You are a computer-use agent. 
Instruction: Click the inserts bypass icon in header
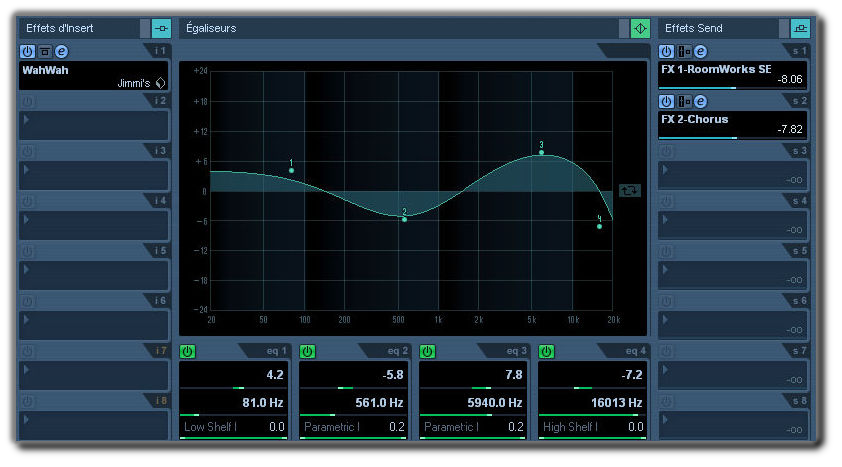pos(161,28)
